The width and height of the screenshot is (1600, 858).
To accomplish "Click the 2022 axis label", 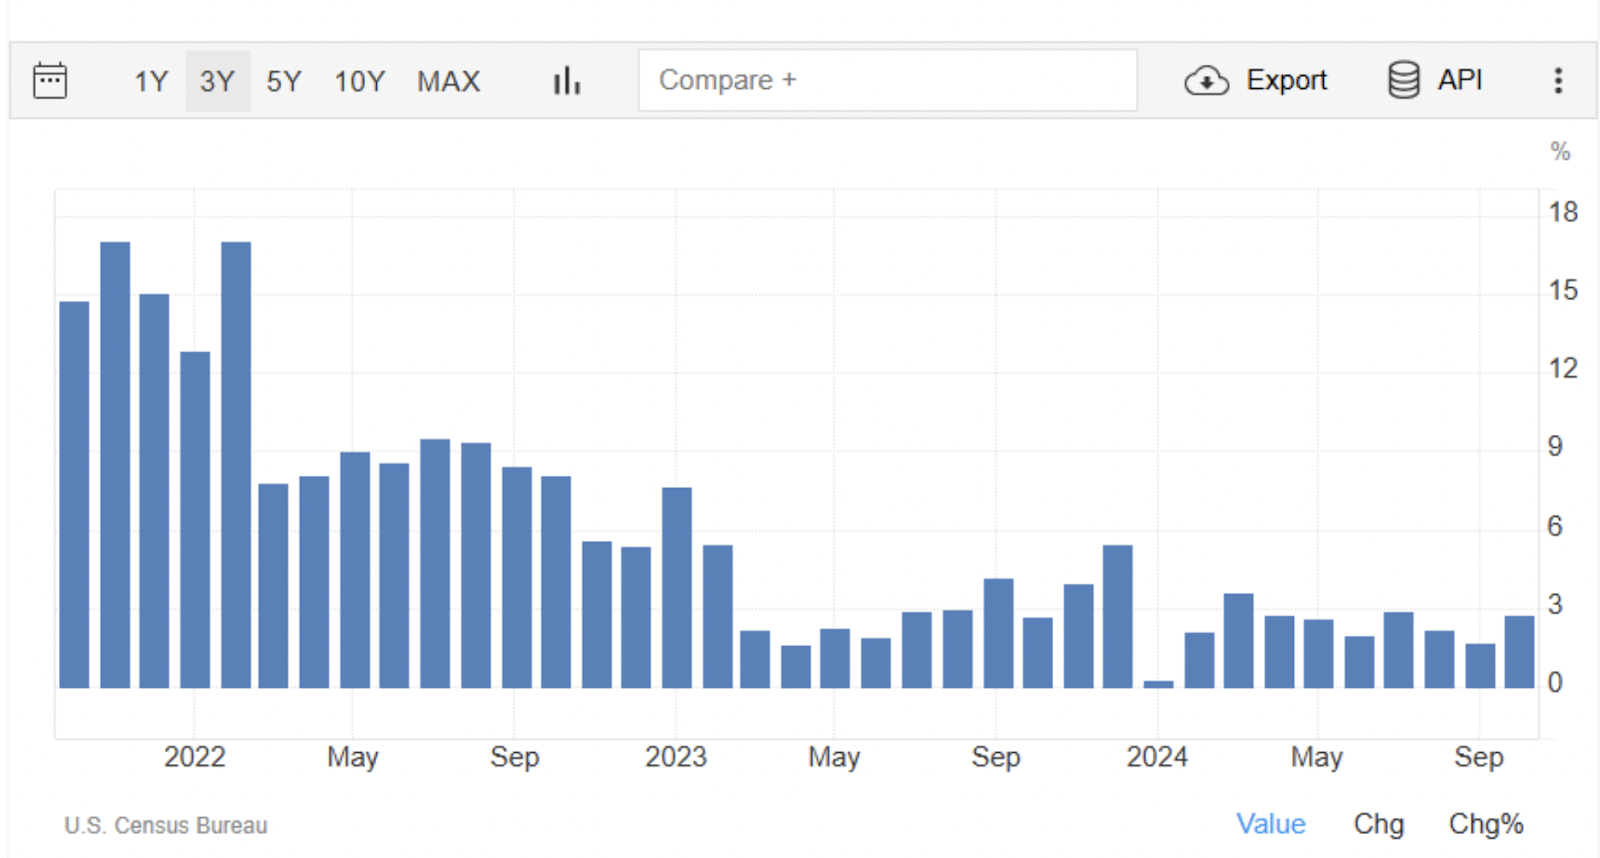I will 195,757.
